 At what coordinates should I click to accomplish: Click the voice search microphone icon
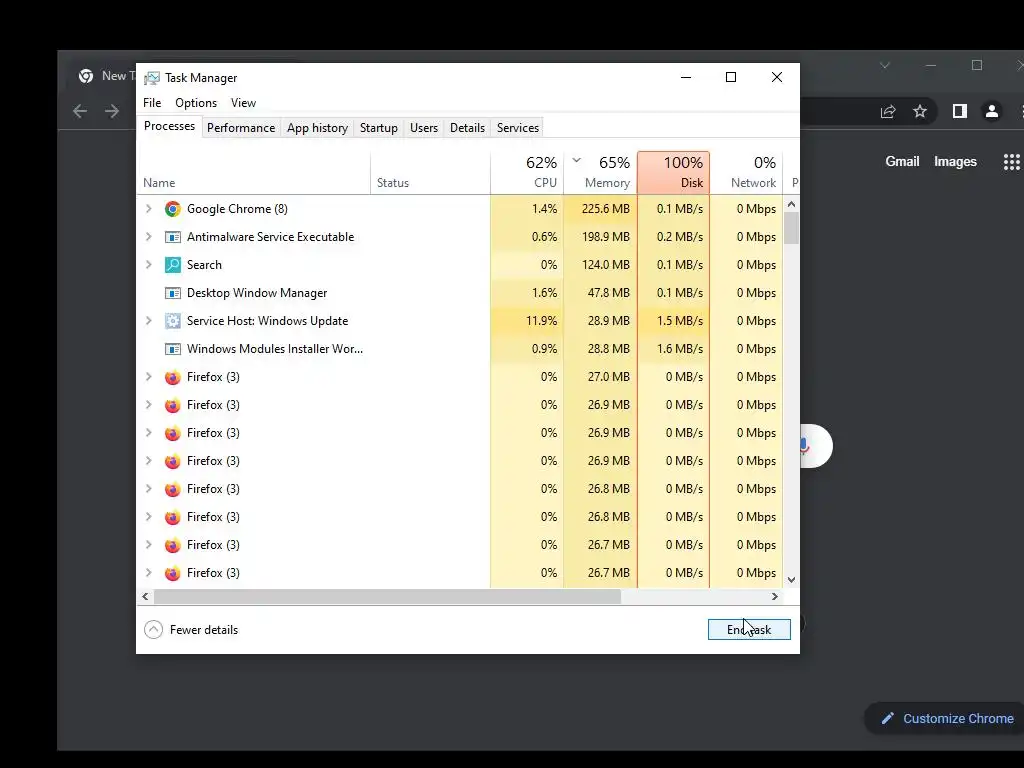(805, 446)
